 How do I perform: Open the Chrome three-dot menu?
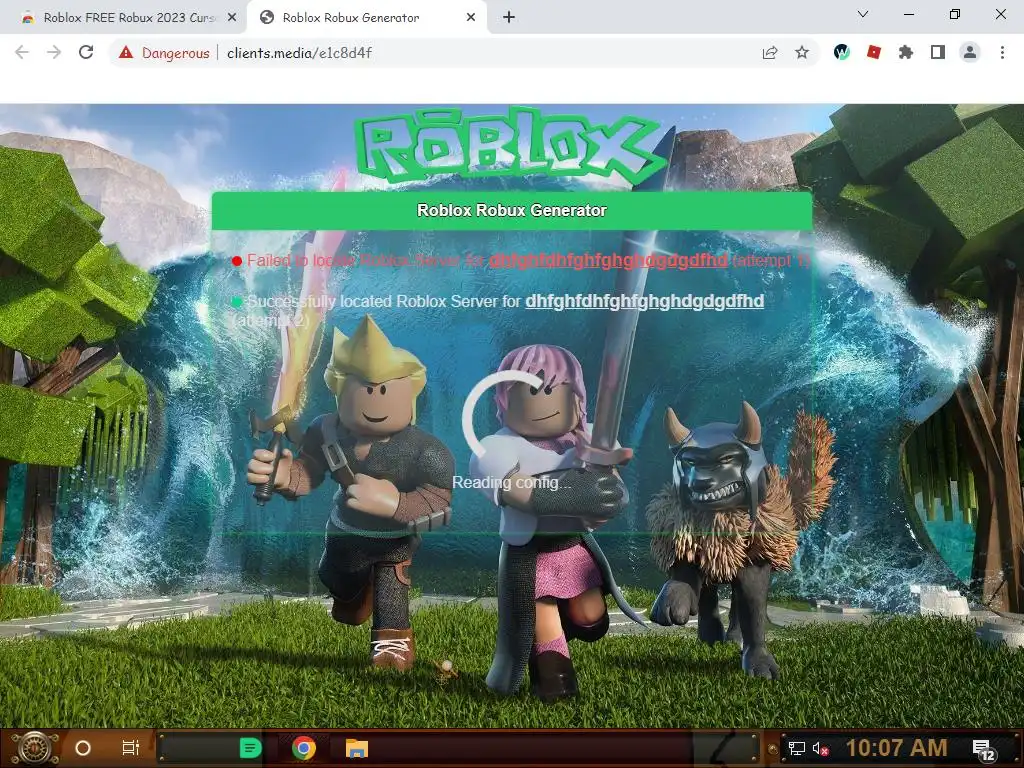click(1002, 52)
